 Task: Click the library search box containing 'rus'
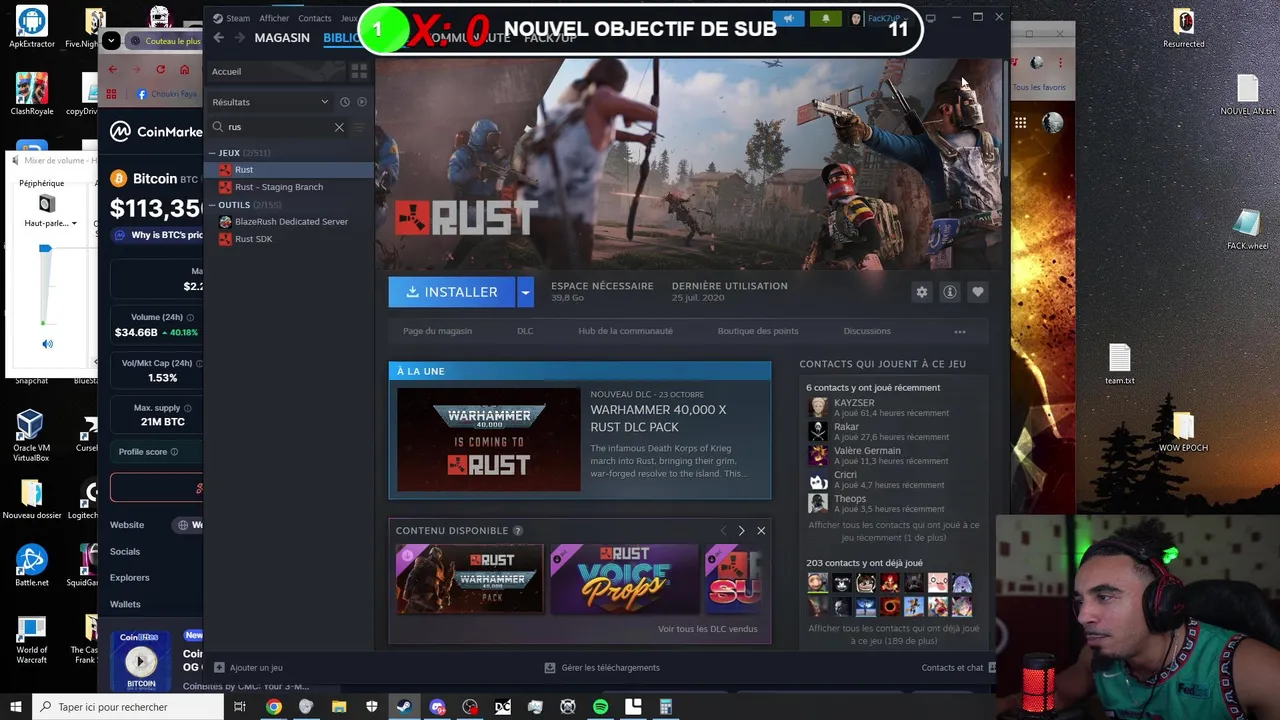click(x=278, y=127)
